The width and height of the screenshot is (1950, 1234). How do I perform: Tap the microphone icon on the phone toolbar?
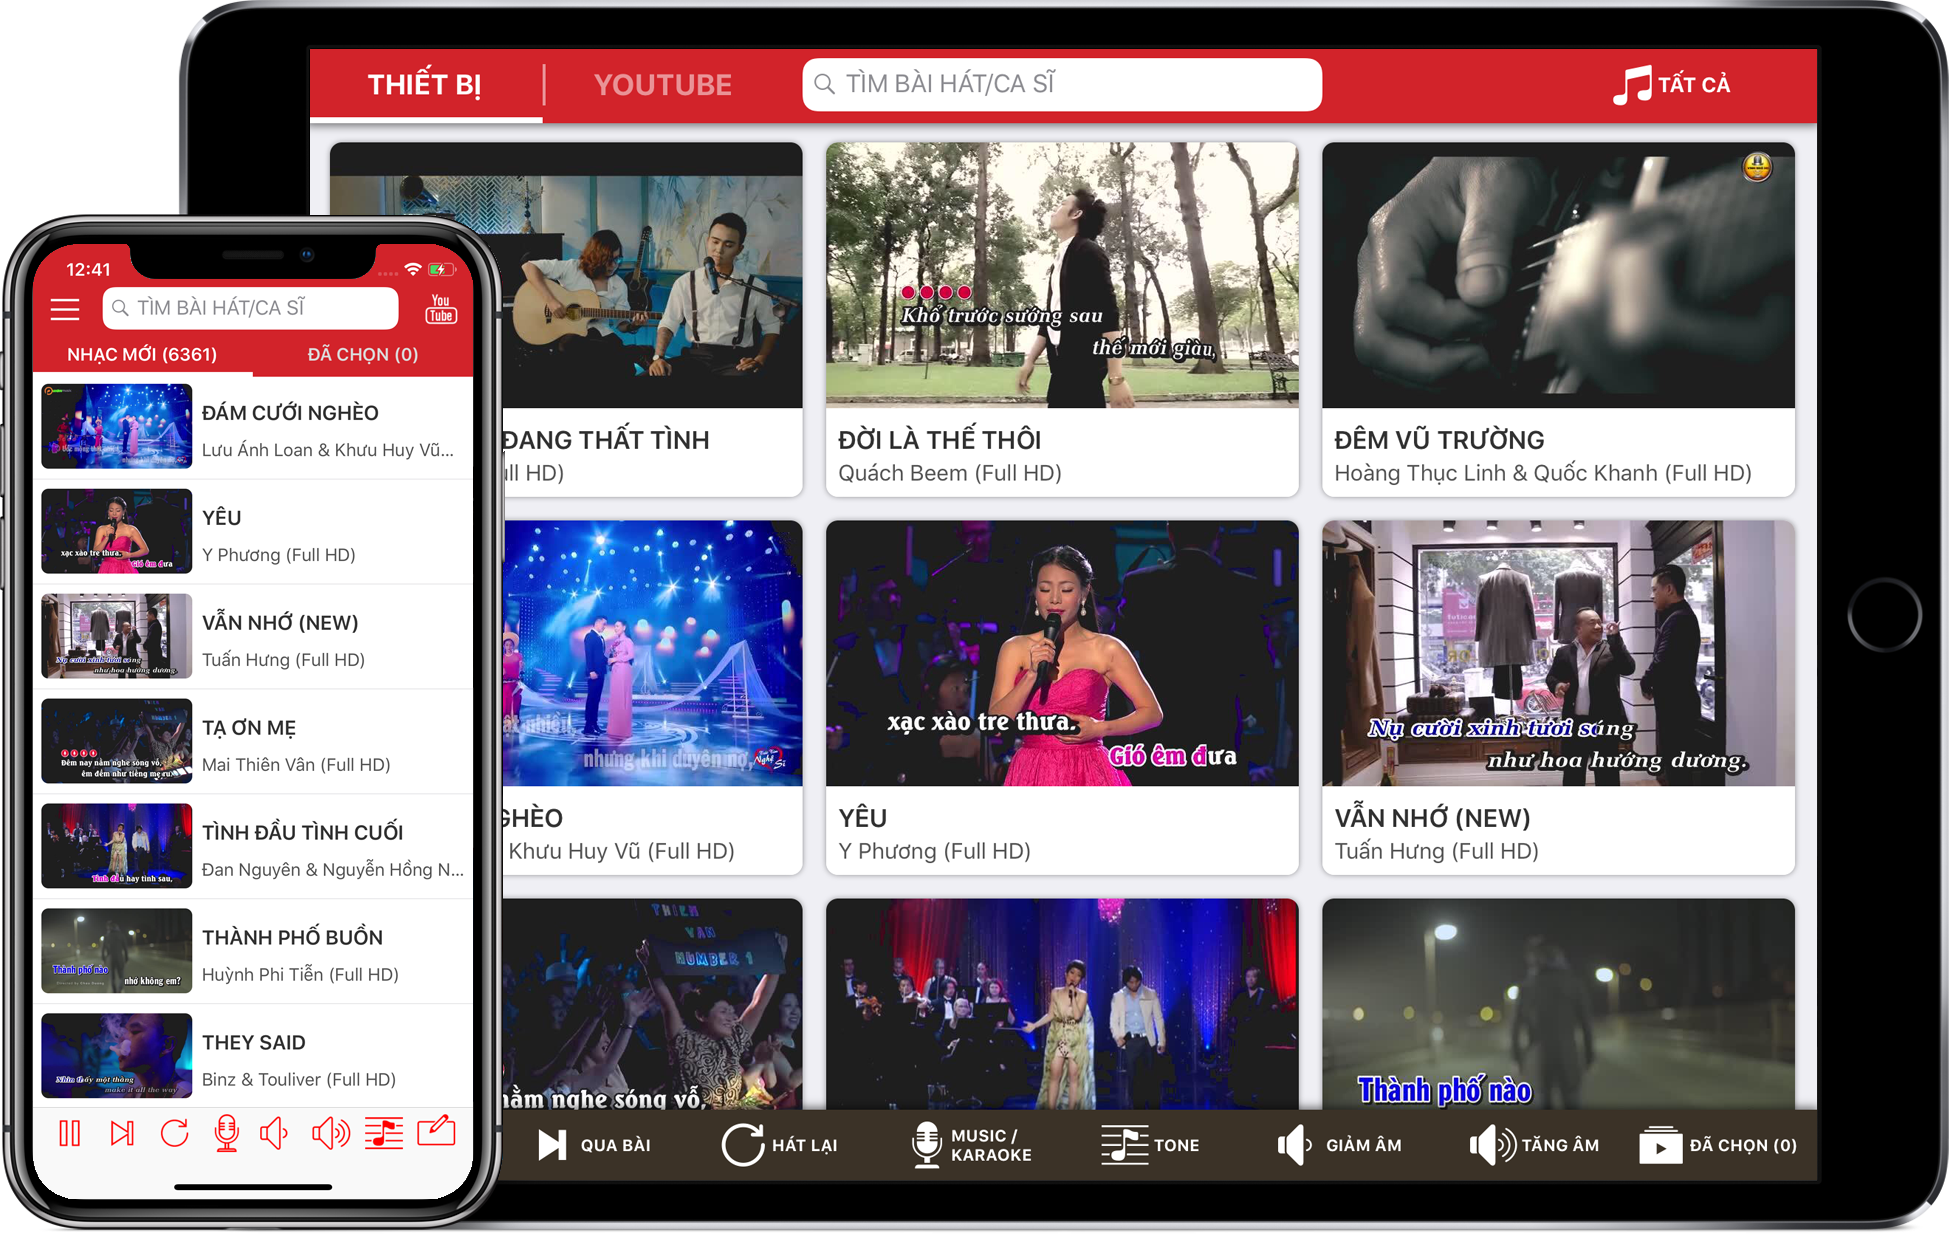click(x=227, y=1133)
